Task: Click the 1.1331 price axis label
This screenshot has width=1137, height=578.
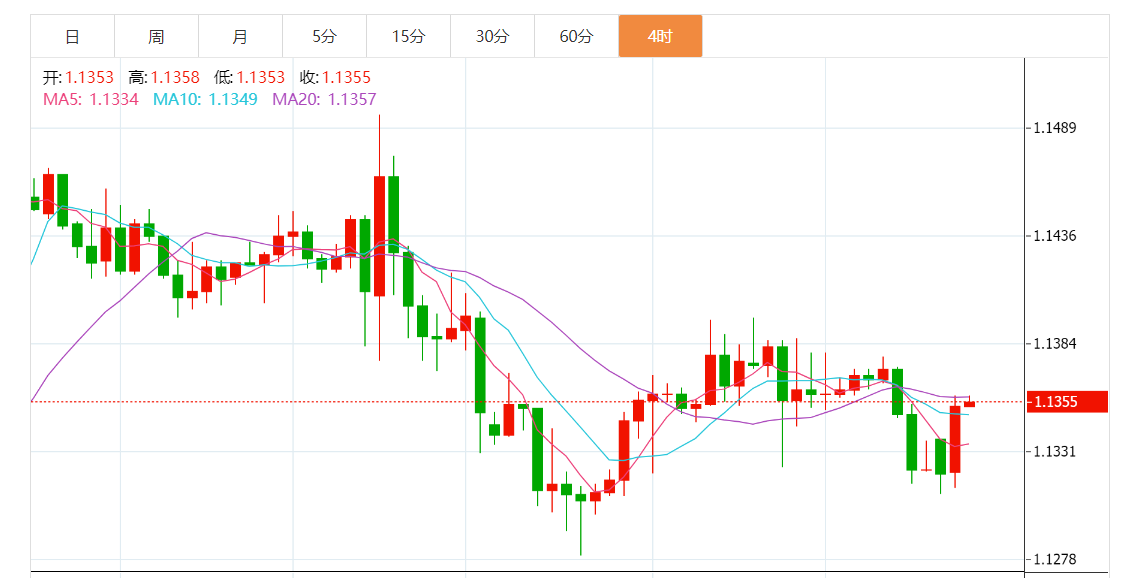Action: point(1054,452)
